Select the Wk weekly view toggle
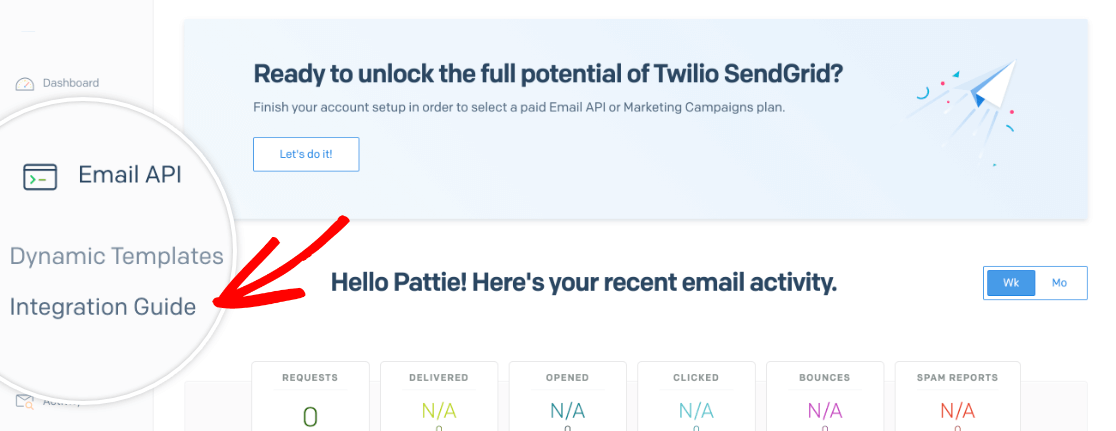 click(x=1011, y=283)
